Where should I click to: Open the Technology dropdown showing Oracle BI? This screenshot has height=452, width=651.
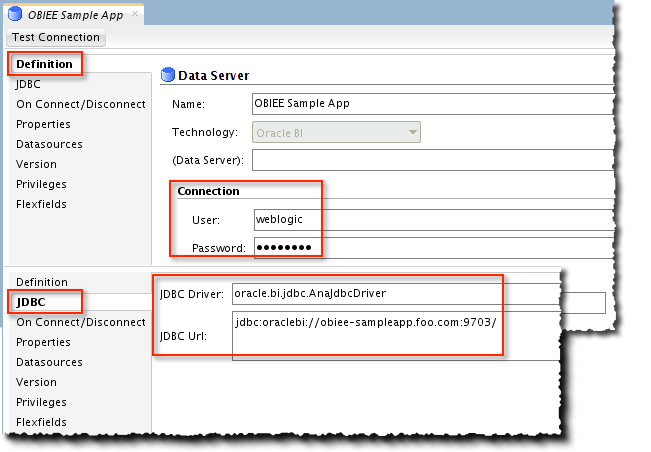click(x=336, y=132)
